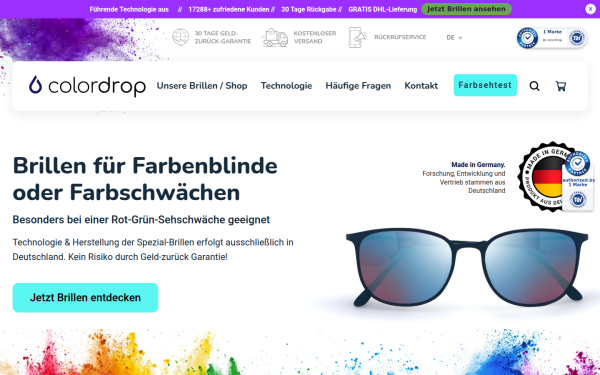Click the globe money-back guarantee icon
600x375 pixels.
click(180, 37)
